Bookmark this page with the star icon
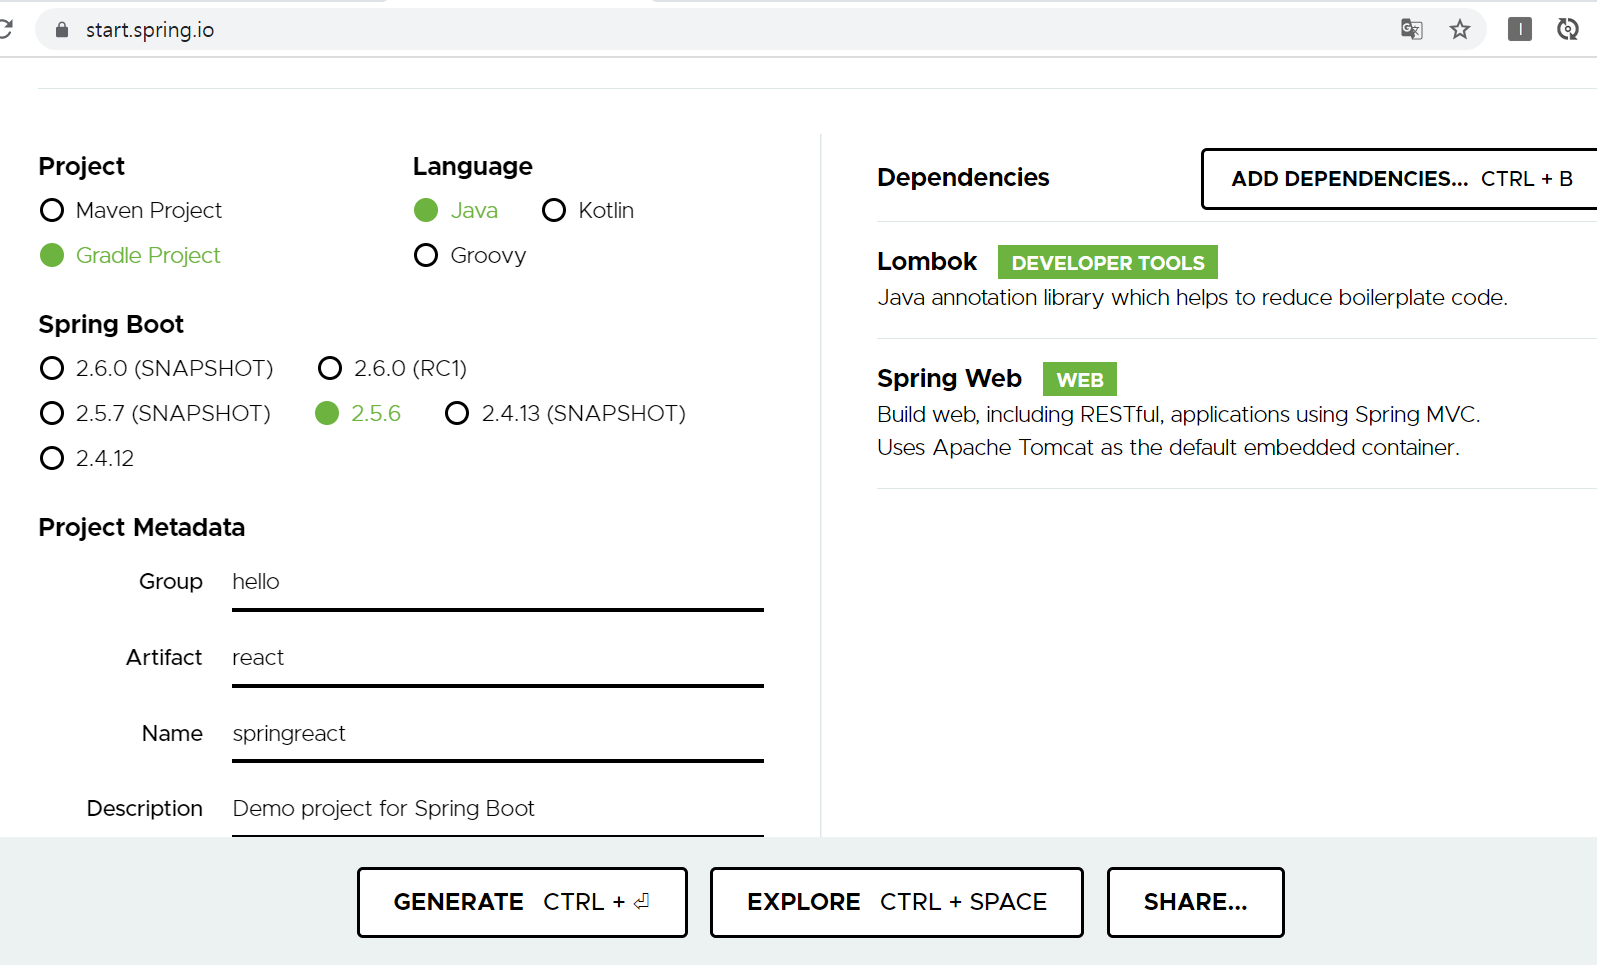The height and width of the screenshot is (965, 1597). pyautogui.click(x=1460, y=29)
